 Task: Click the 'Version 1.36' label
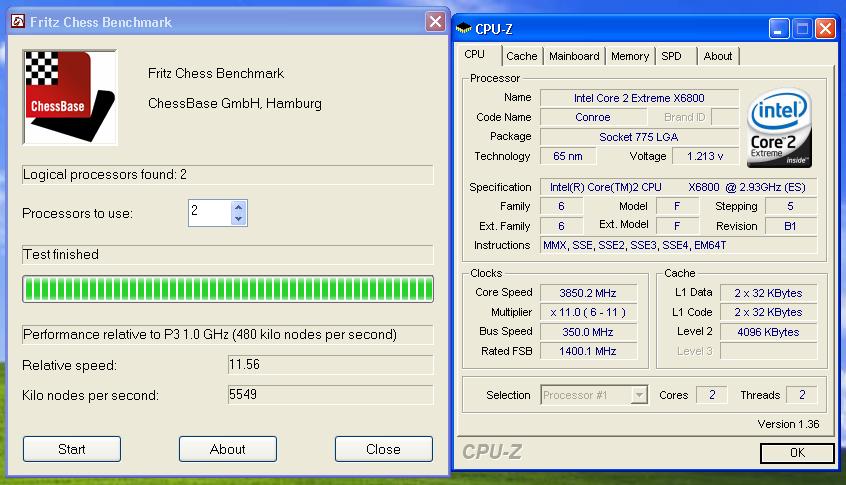tap(788, 424)
